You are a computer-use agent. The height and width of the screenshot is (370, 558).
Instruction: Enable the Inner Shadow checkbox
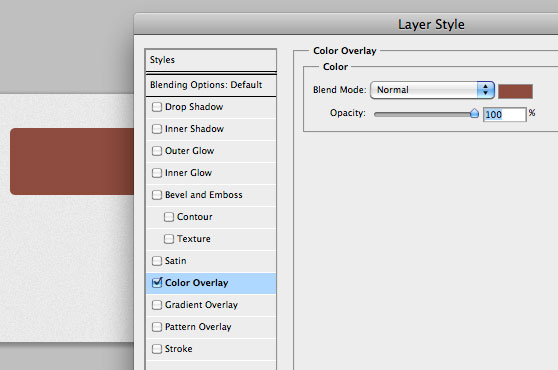[157, 129]
